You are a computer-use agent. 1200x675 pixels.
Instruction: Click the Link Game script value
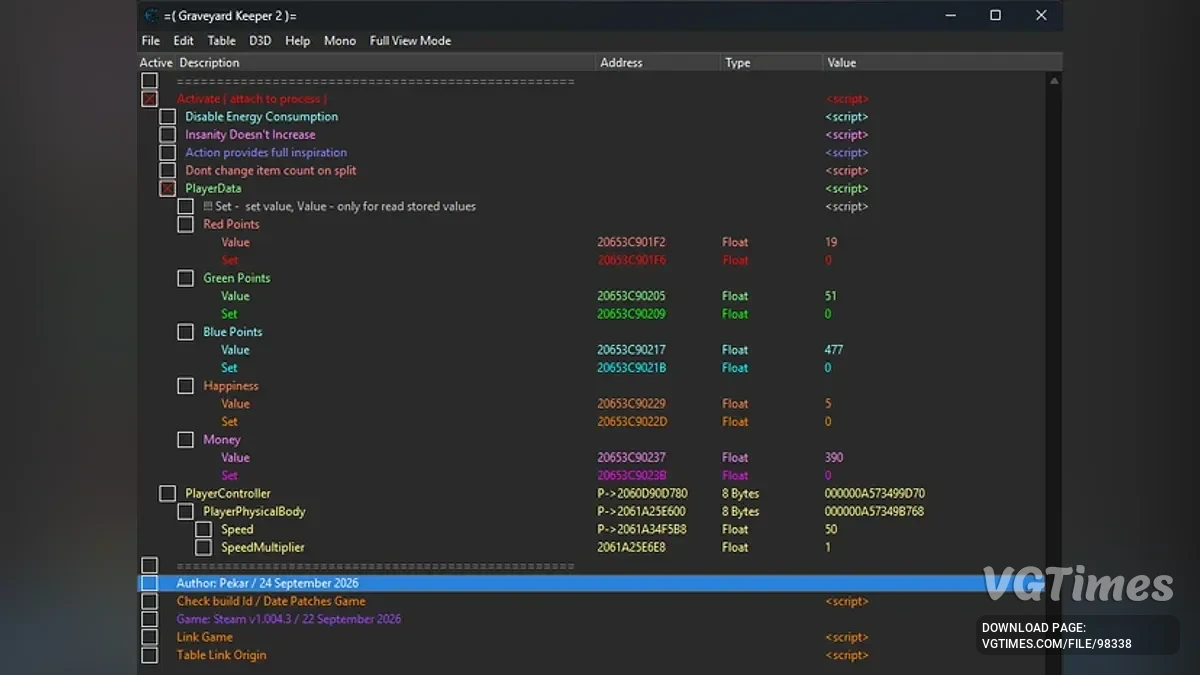(x=847, y=637)
